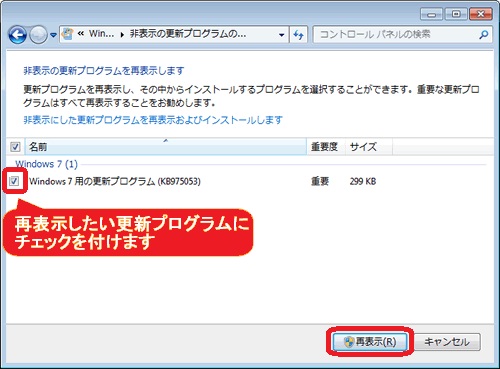Click the 重要 importance cell
Image resolution: width=500 pixels, height=369 pixels.
click(320, 181)
